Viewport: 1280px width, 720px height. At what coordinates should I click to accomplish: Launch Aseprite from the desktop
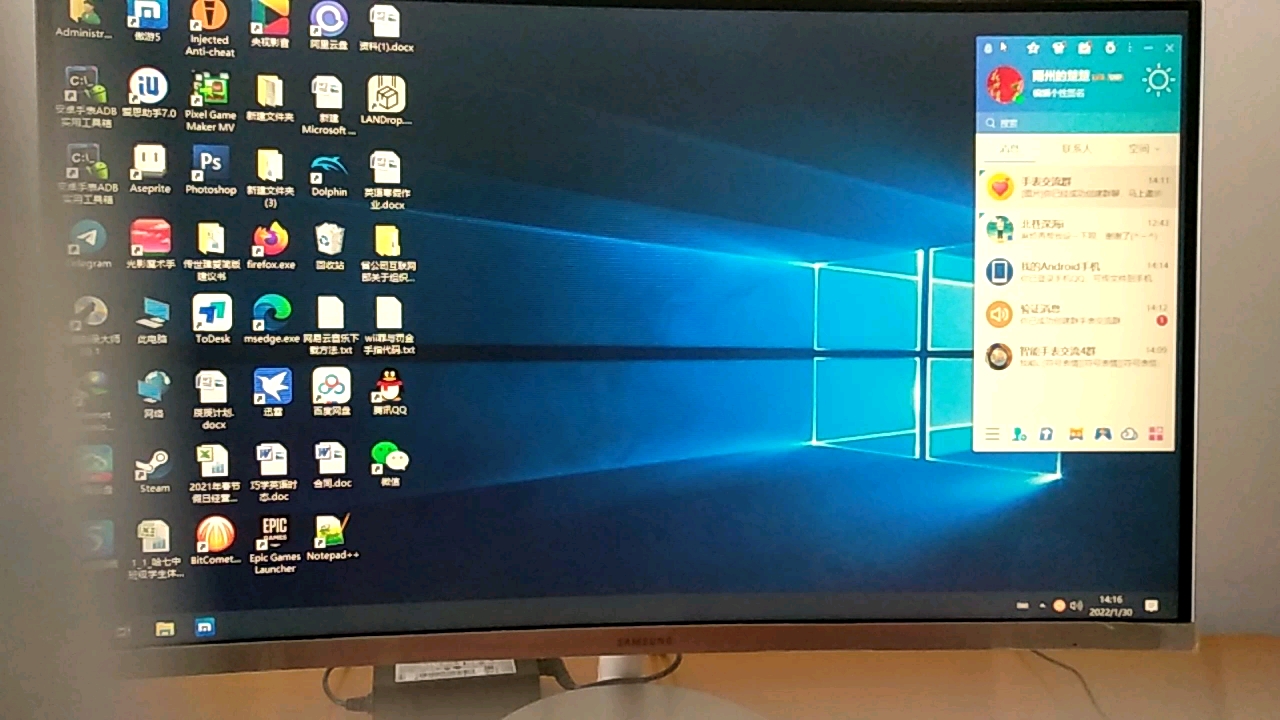coord(150,170)
